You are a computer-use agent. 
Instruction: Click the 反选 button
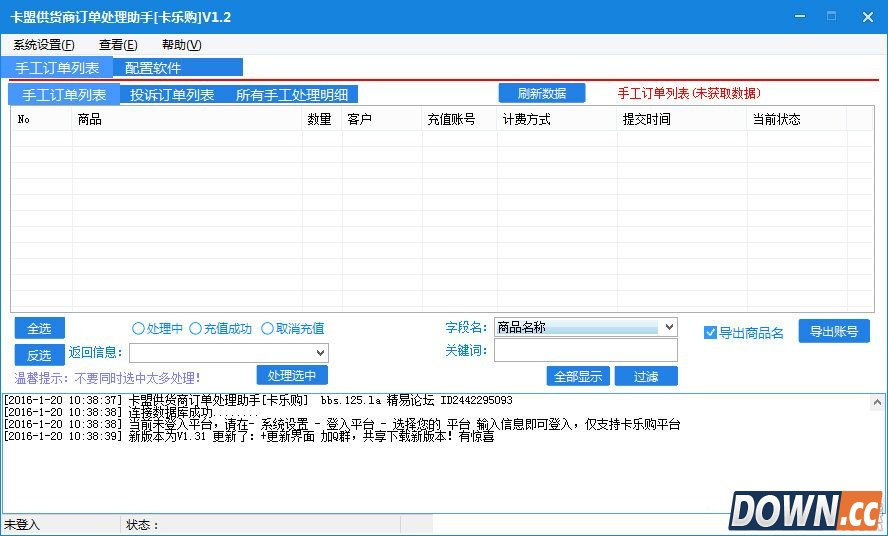point(39,355)
